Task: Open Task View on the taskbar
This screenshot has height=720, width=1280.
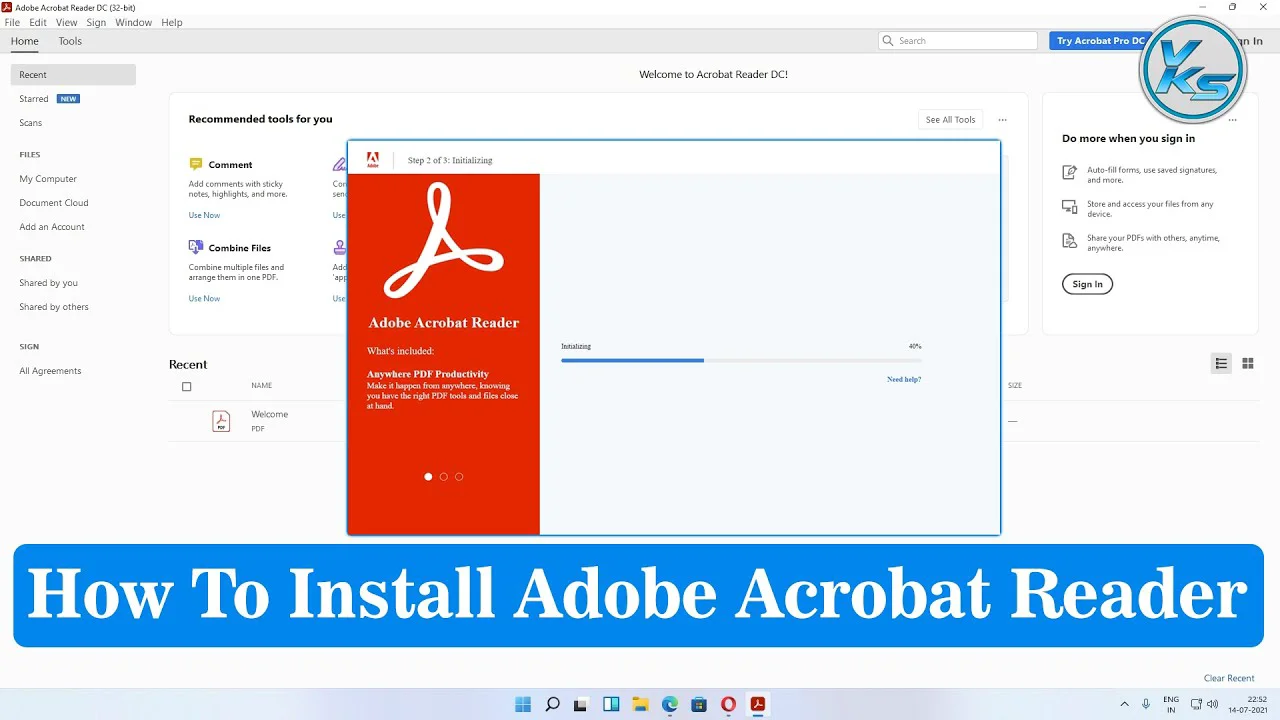Action: (581, 704)
